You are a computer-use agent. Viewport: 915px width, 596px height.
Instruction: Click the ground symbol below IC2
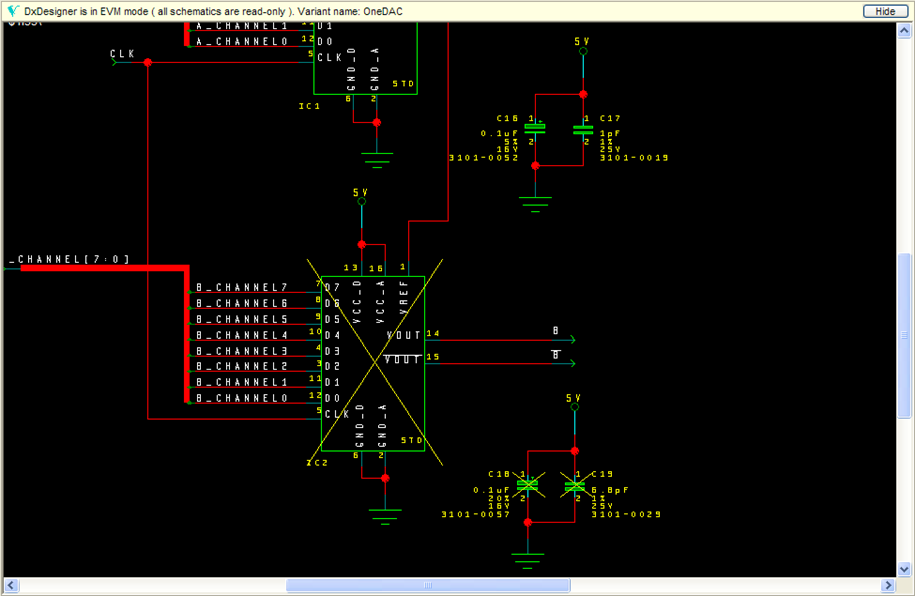pos(383,516)
